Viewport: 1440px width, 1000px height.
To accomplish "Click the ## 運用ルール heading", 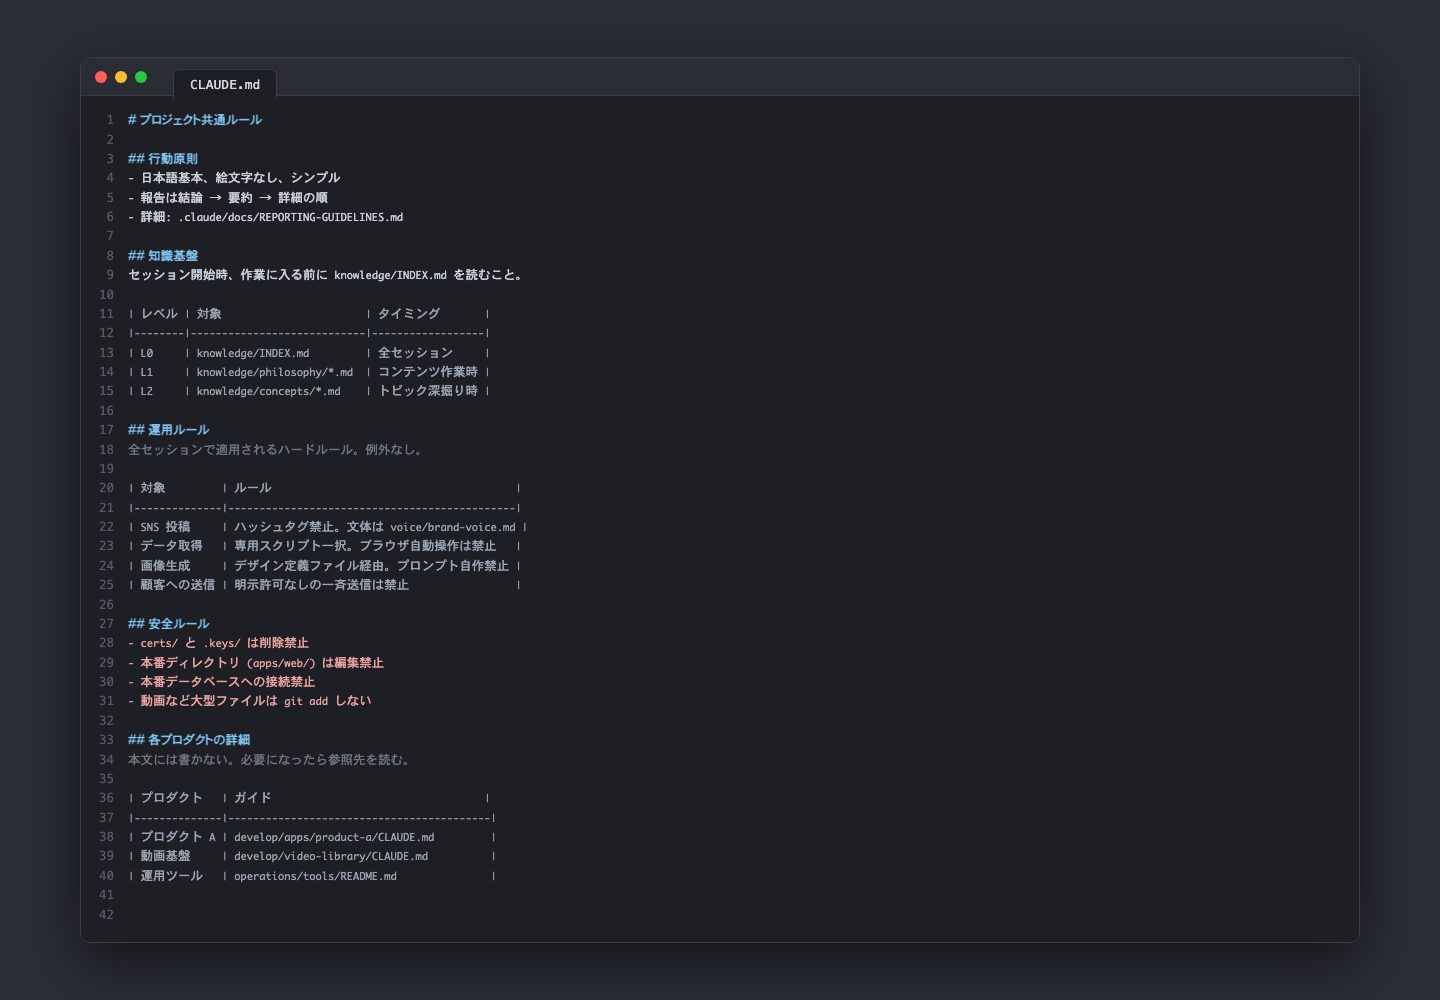I will tap(169, 430).
